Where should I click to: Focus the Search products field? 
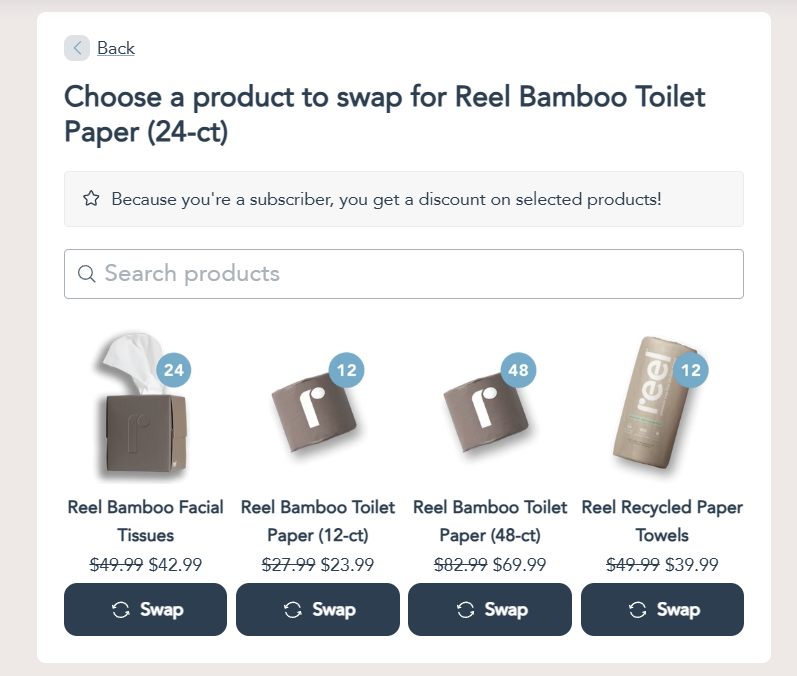420,274
